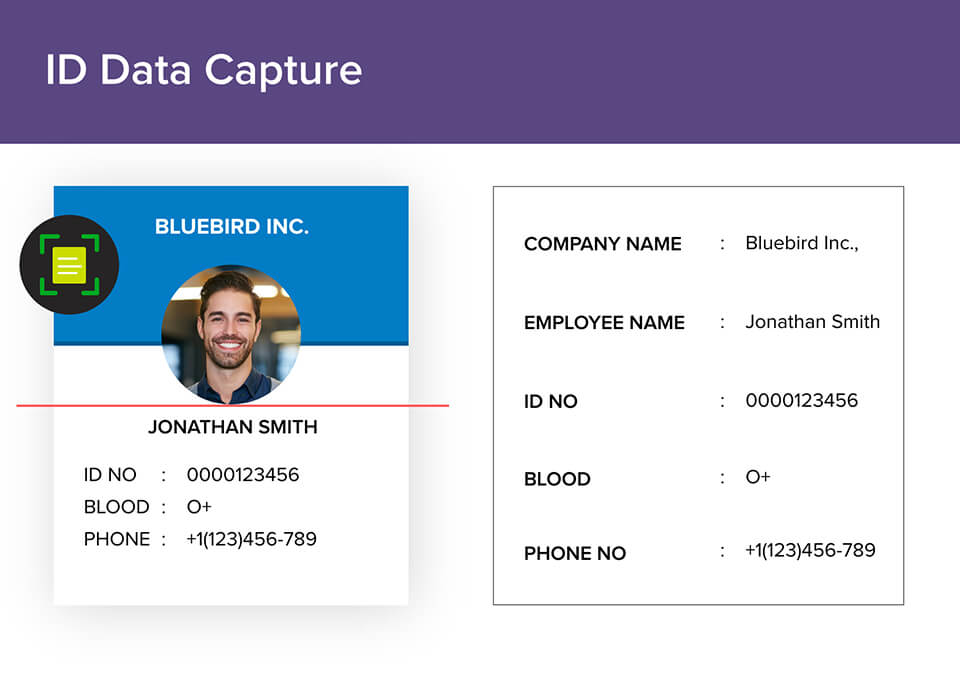Click Jonathan Smith's circular profile photo
The height and width of the screenshot is (700, 960).
tap(231, 335)
